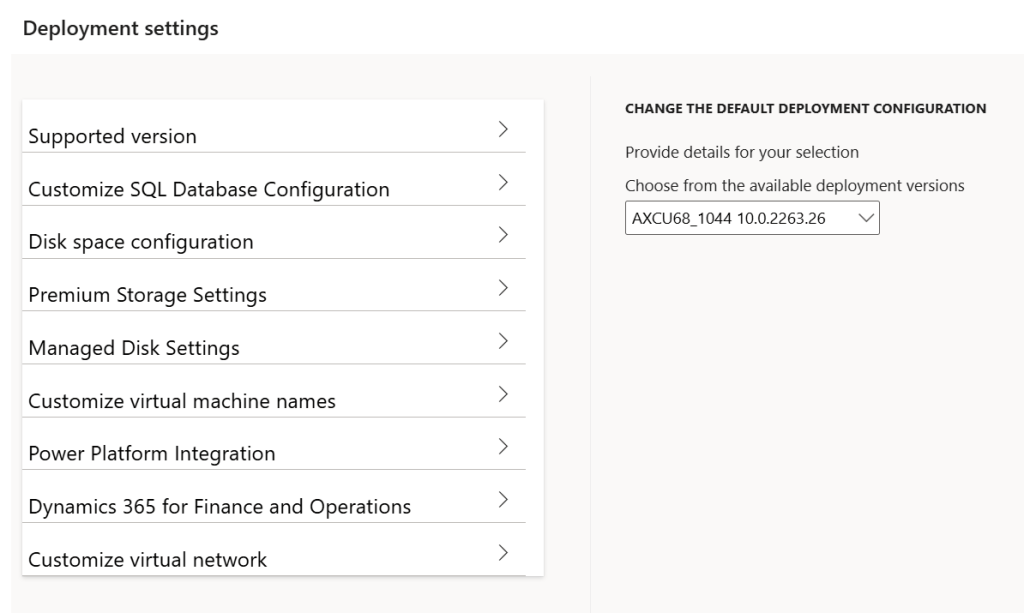
Task: Click the arrow icon on Managed Disk Settings row
Action: coord(504,342)
